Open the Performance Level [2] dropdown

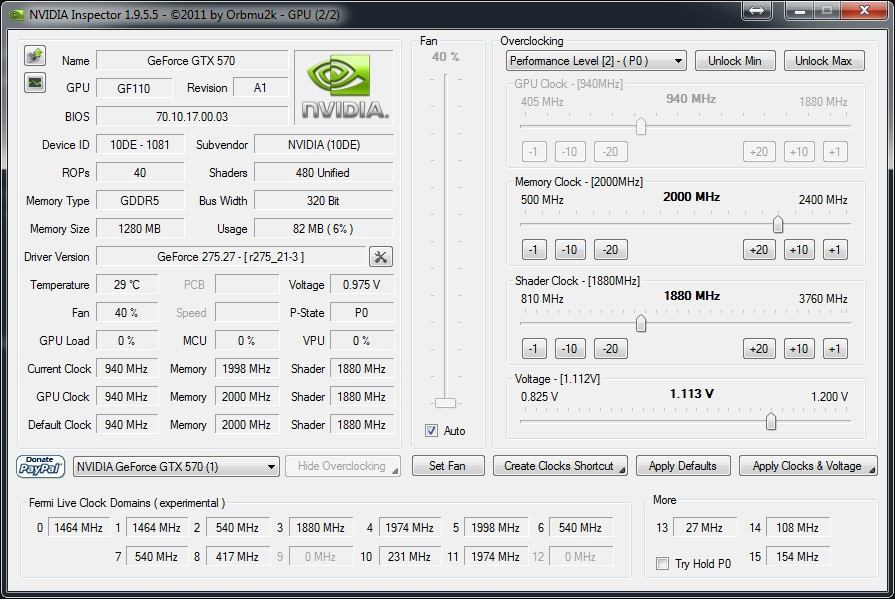click(596, 61)
